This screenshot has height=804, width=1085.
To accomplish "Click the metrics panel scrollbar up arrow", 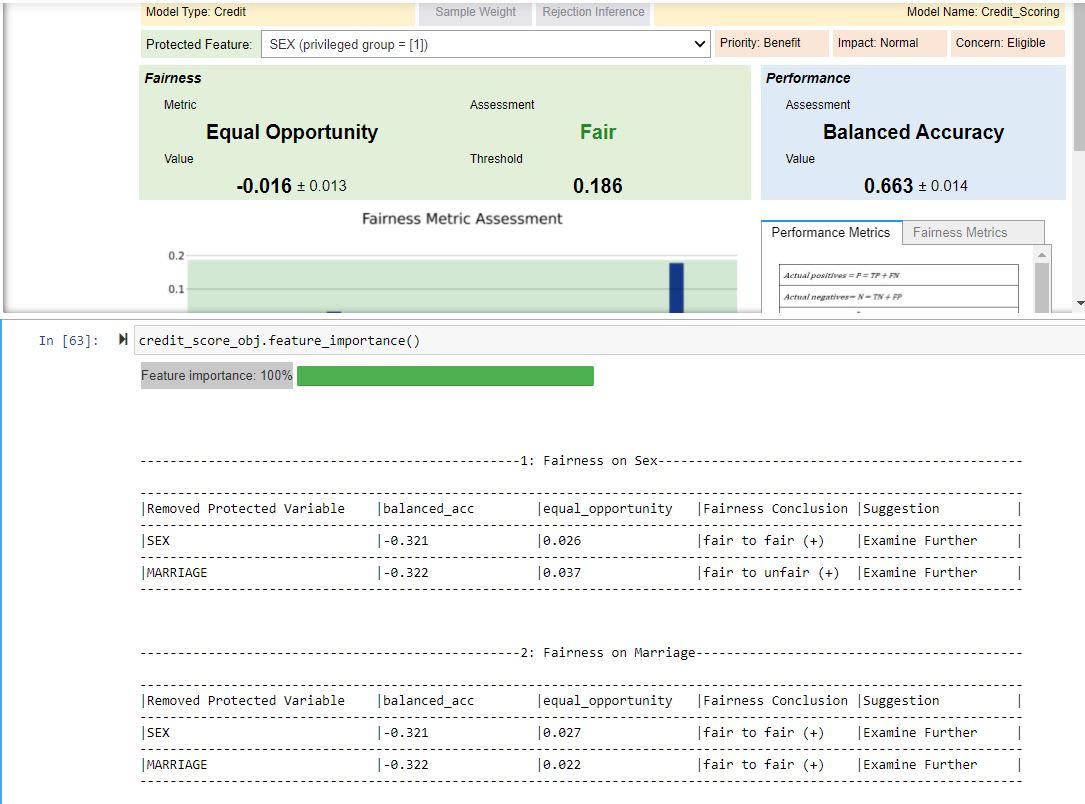I will [1041, 255].
